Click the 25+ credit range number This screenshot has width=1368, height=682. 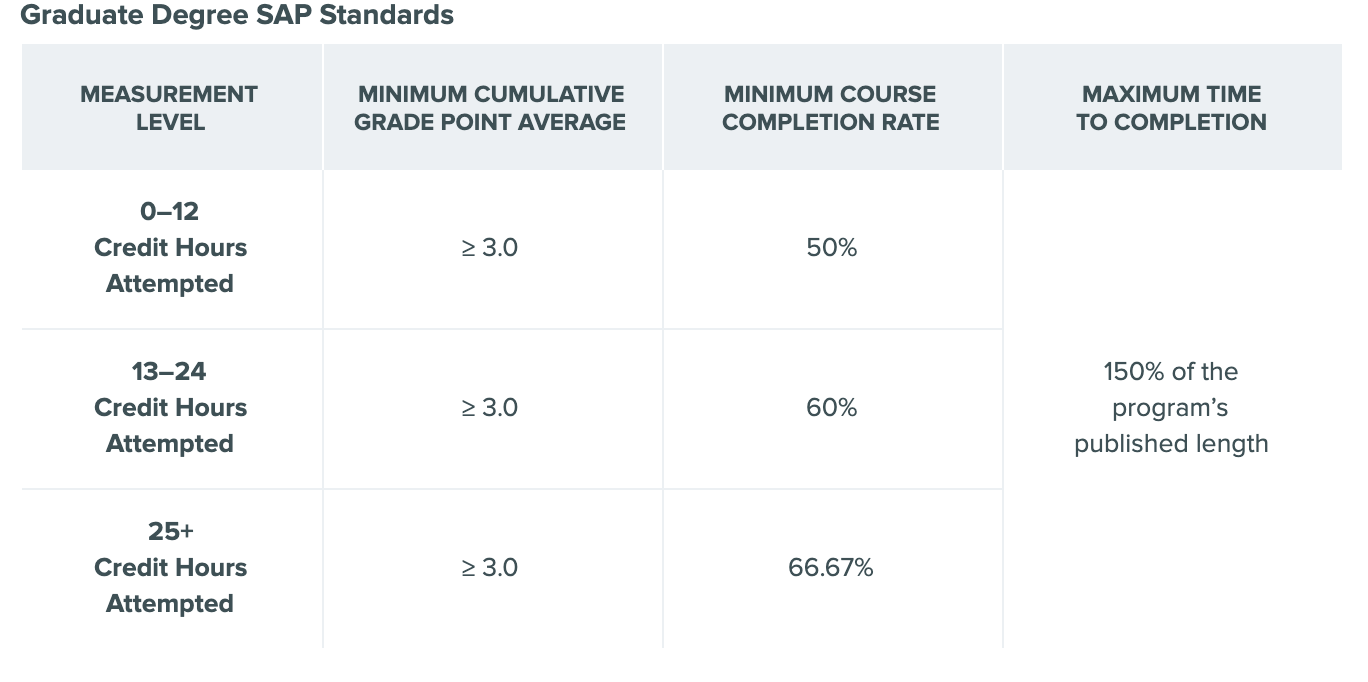click(x=170, y=532)
